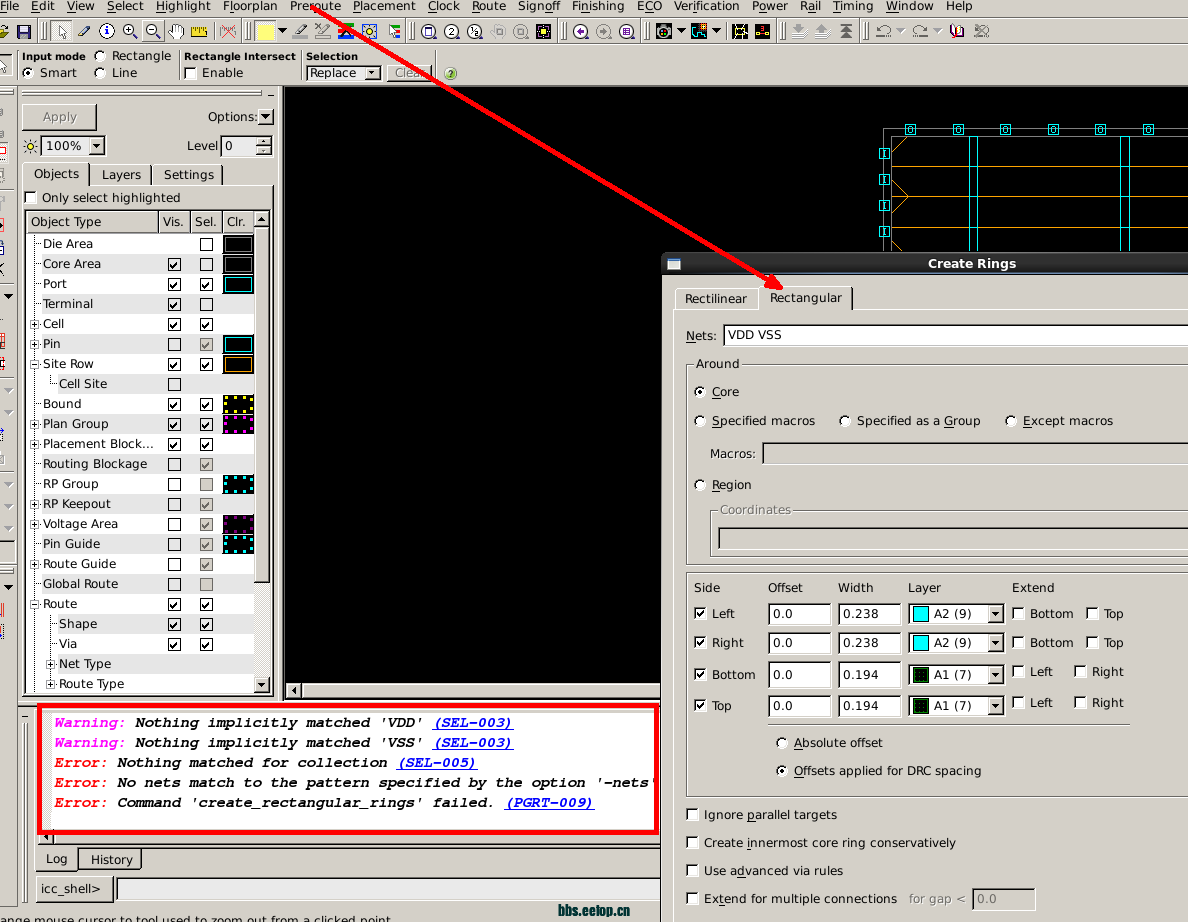Enable Rectangle Intersect checkbox
Image resolution: width=1188 pixels, height=922 pixels.
(190, 73)
